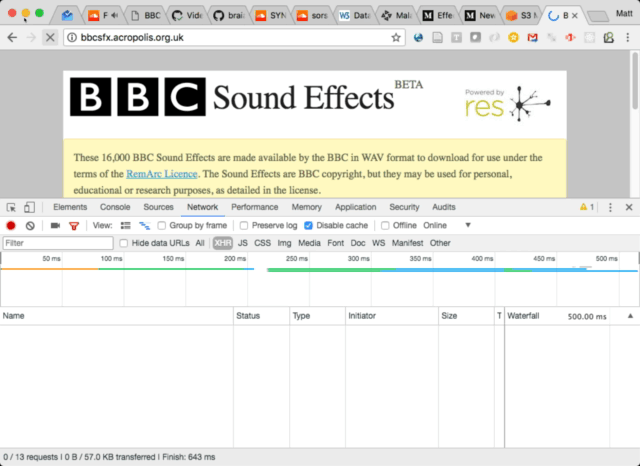Filter requests by Img
Viewport: 640px width, 466px height.
(x=284, y=243)
